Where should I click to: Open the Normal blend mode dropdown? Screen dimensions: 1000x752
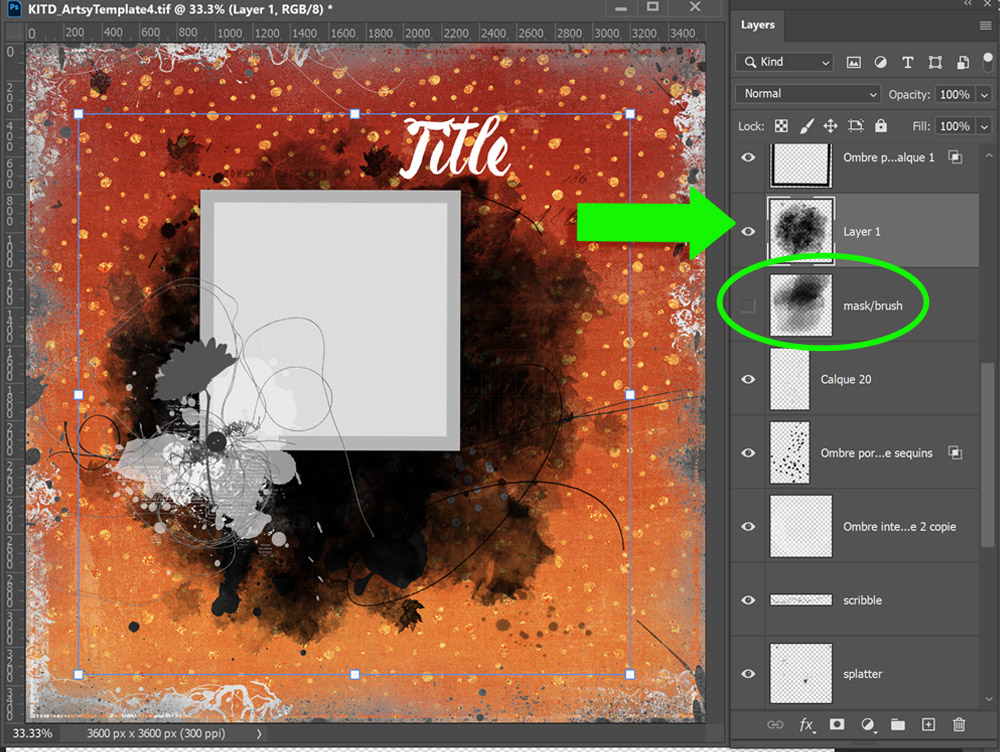coord(808,94)
